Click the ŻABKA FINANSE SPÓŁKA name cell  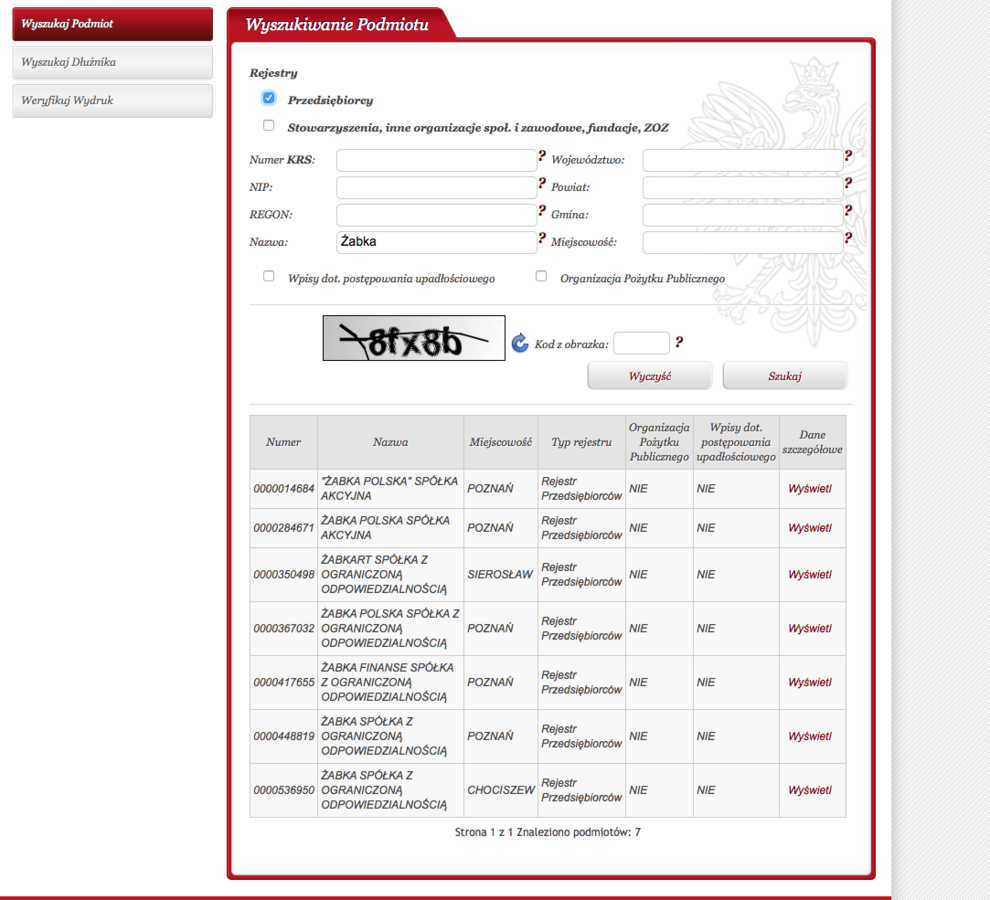[390, 683]
